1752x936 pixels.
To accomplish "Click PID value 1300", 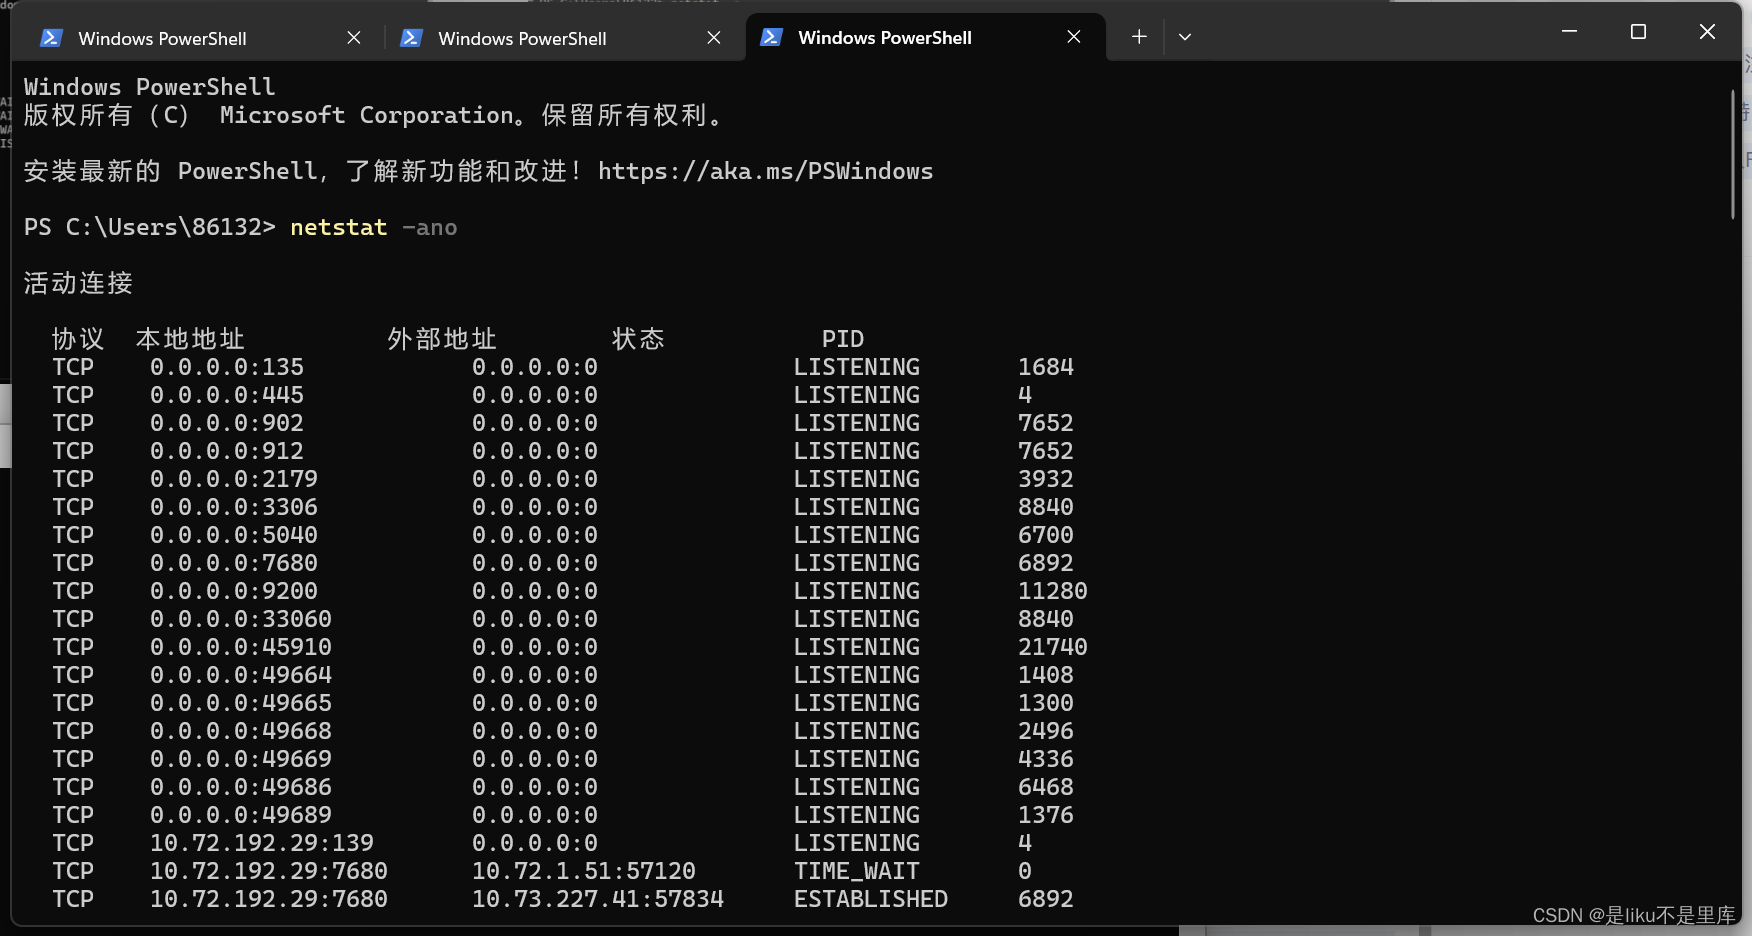I will pos(1046,704).
